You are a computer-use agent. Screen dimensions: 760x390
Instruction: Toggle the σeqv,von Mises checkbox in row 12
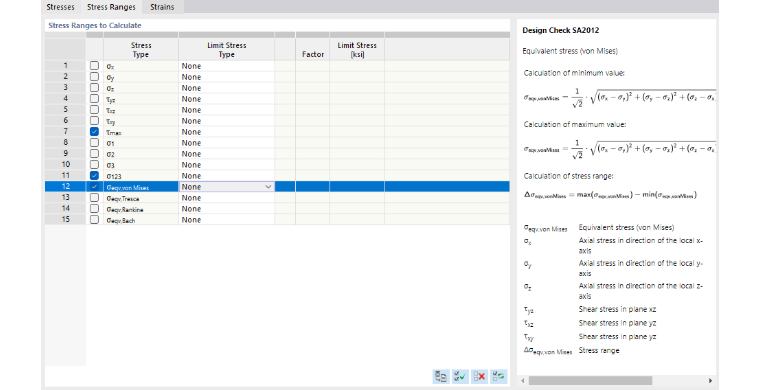tap(94, 187)
